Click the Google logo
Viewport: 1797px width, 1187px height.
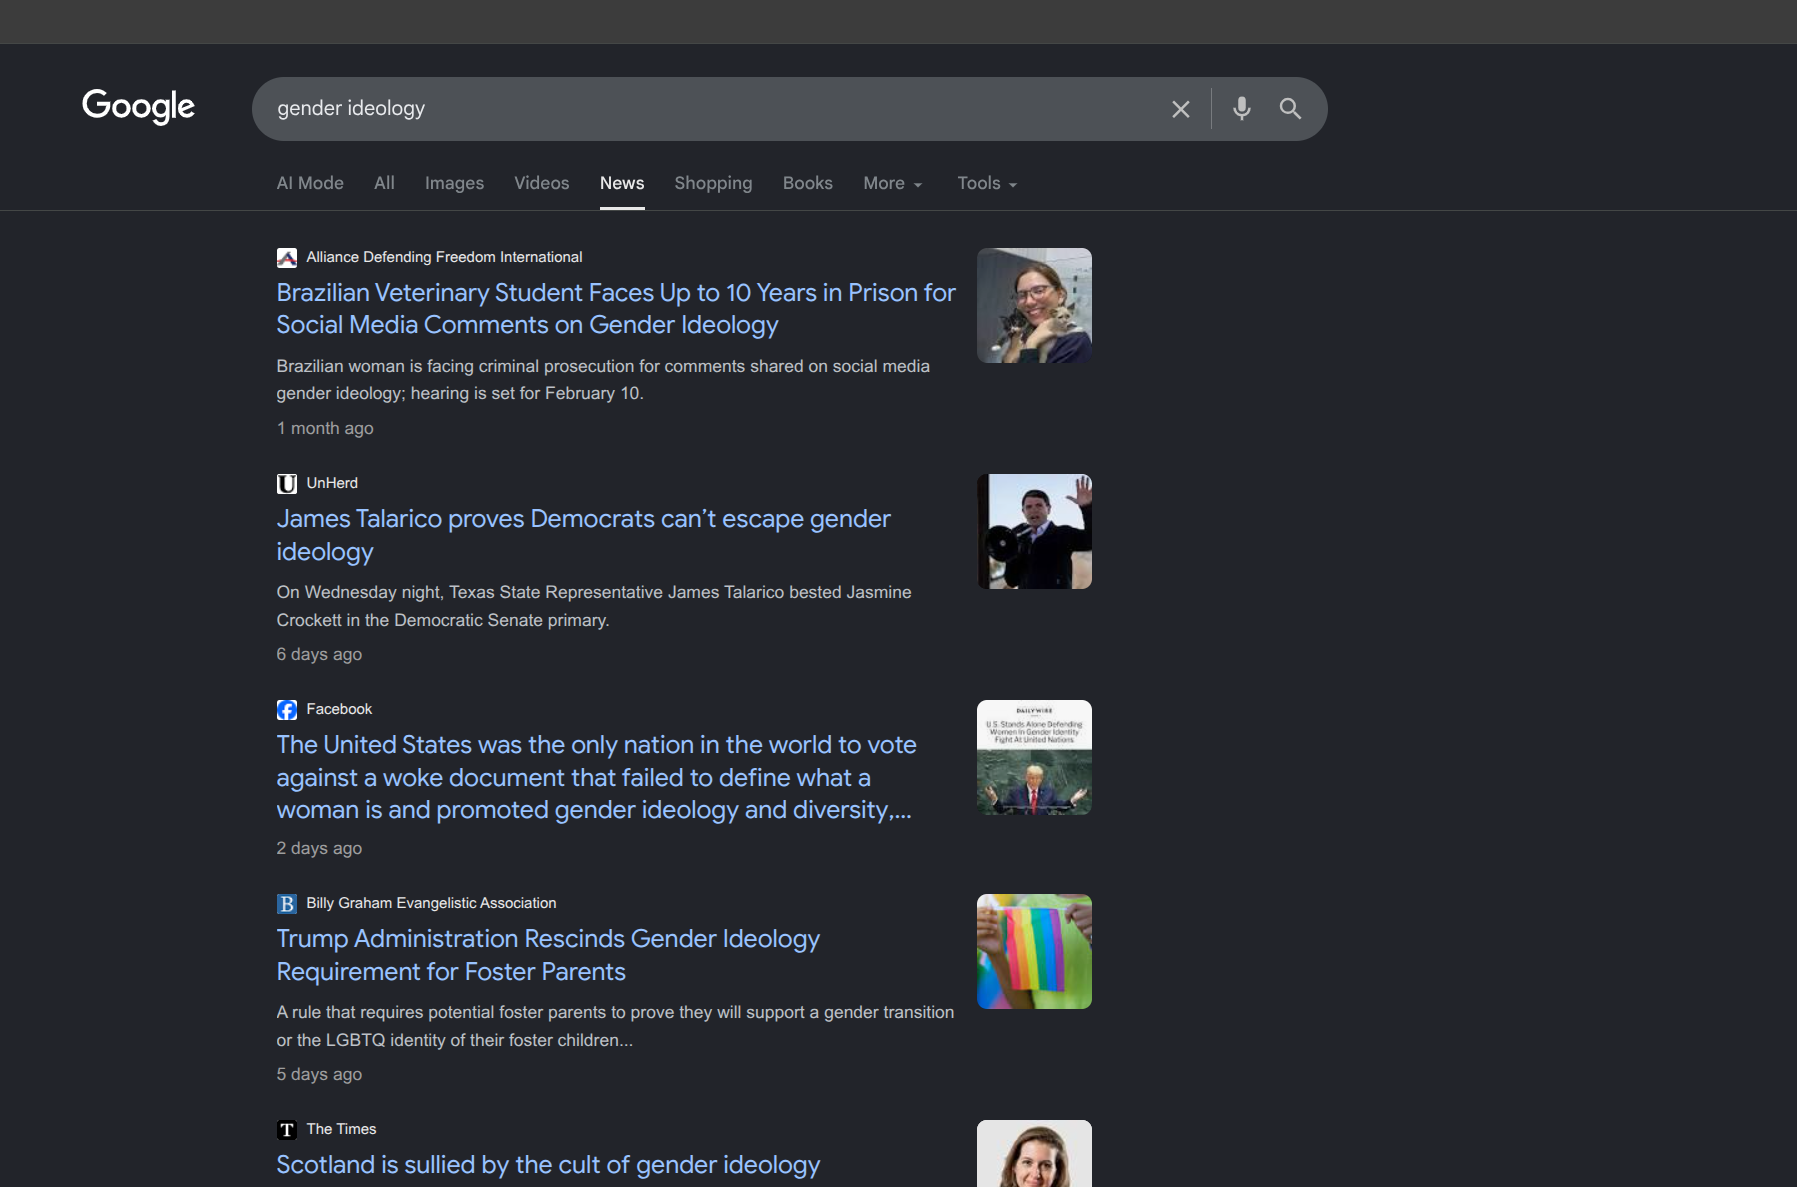(138, 106)
